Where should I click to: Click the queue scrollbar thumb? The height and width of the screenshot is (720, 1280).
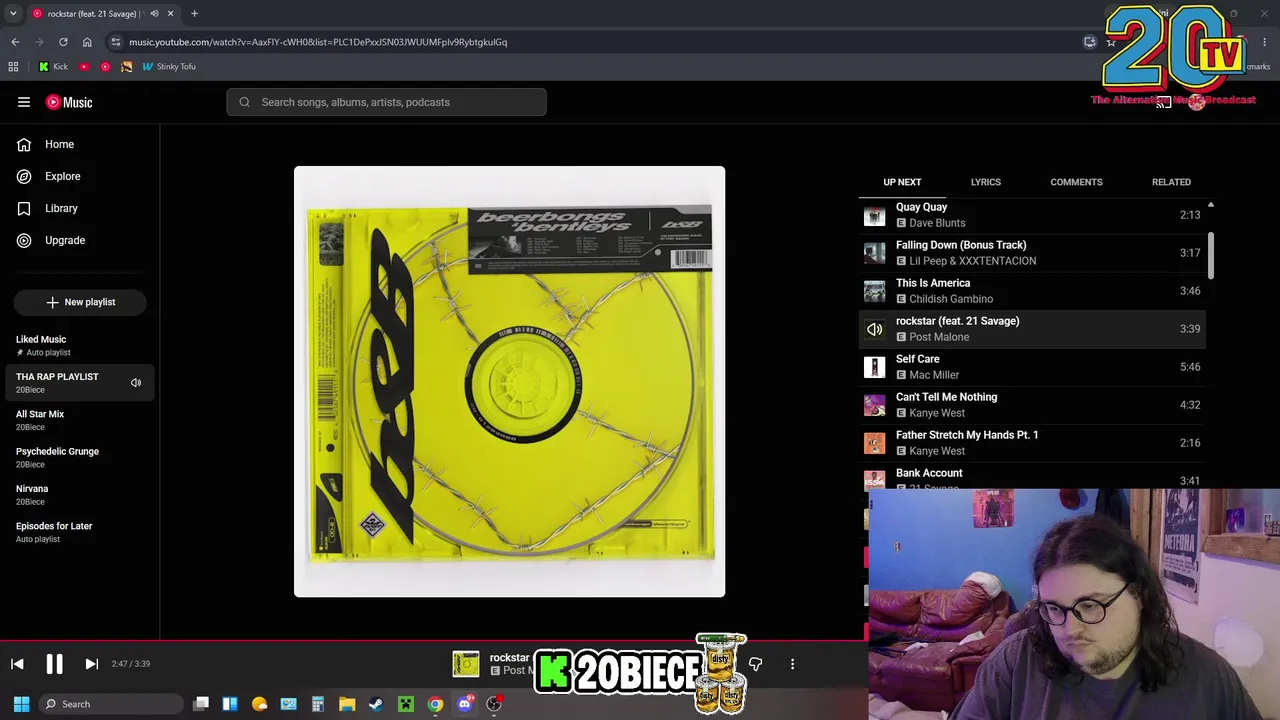[x=1210, y=255]
